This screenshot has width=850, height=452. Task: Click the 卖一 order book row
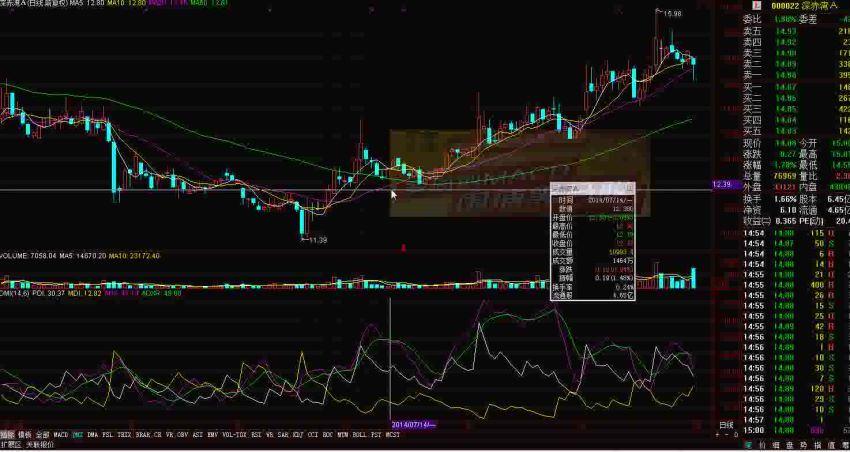coord(796,75)
